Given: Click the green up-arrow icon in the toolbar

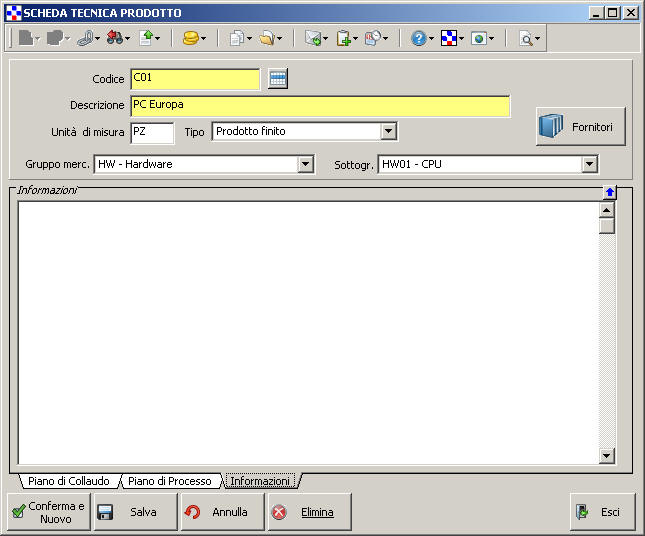Looking at the screenshot, I should point(146,38).
